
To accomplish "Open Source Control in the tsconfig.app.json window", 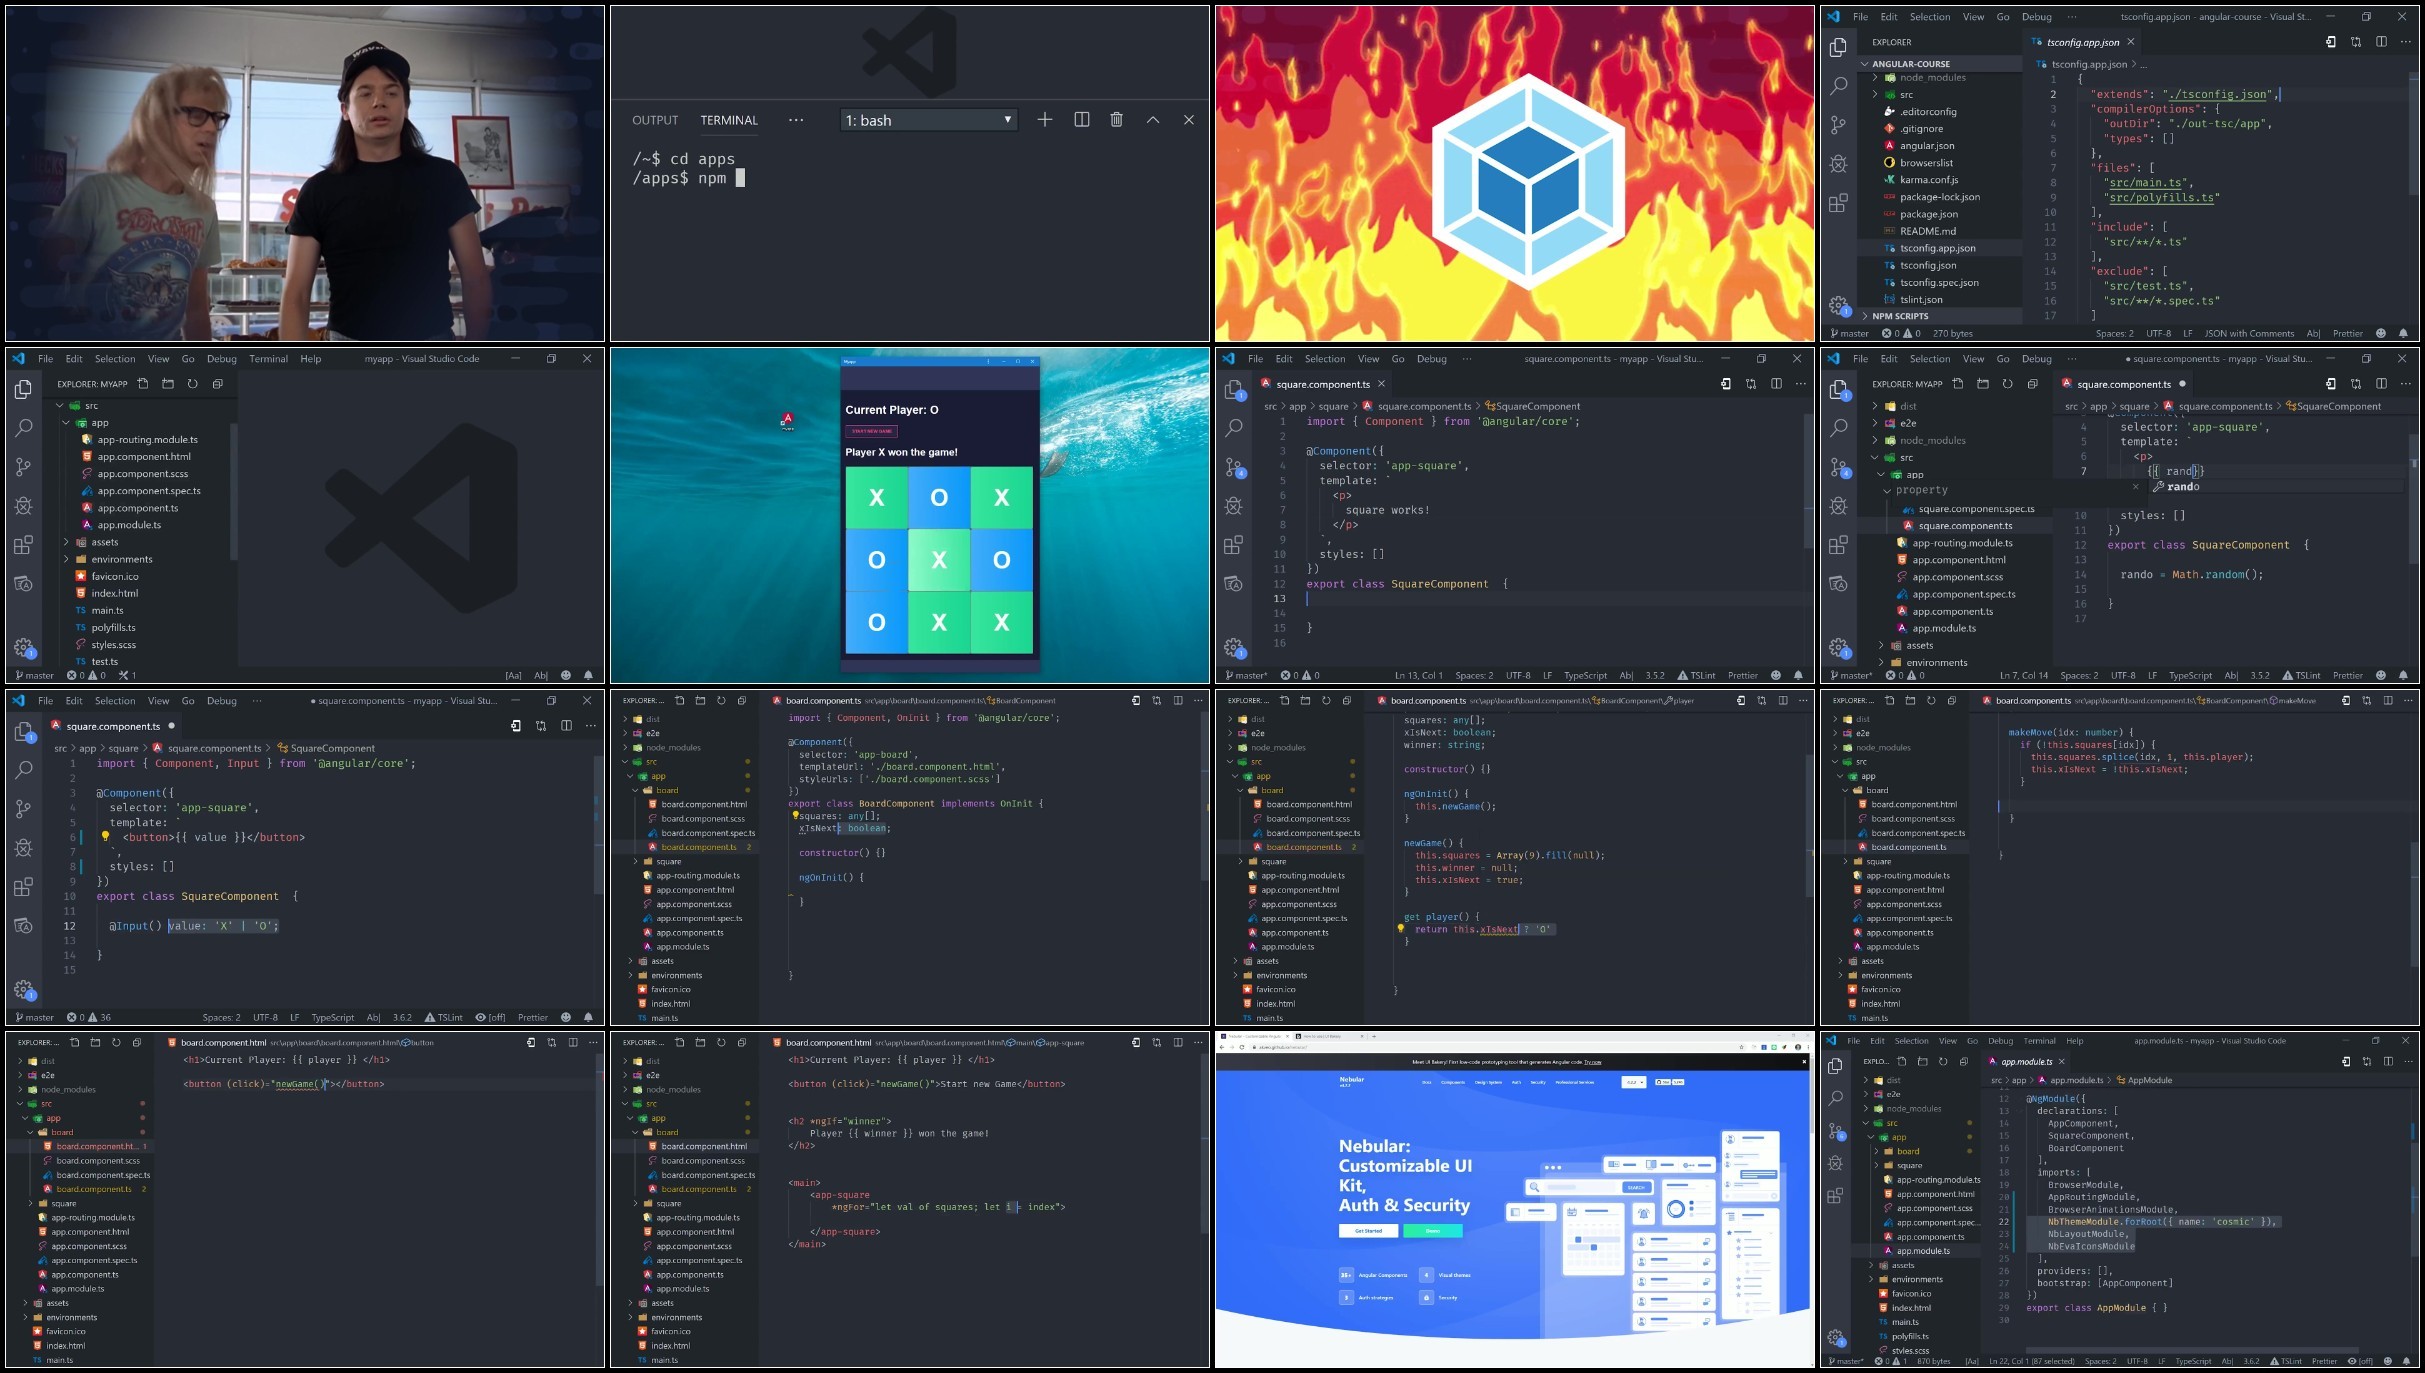I will tap(1838, 125).
